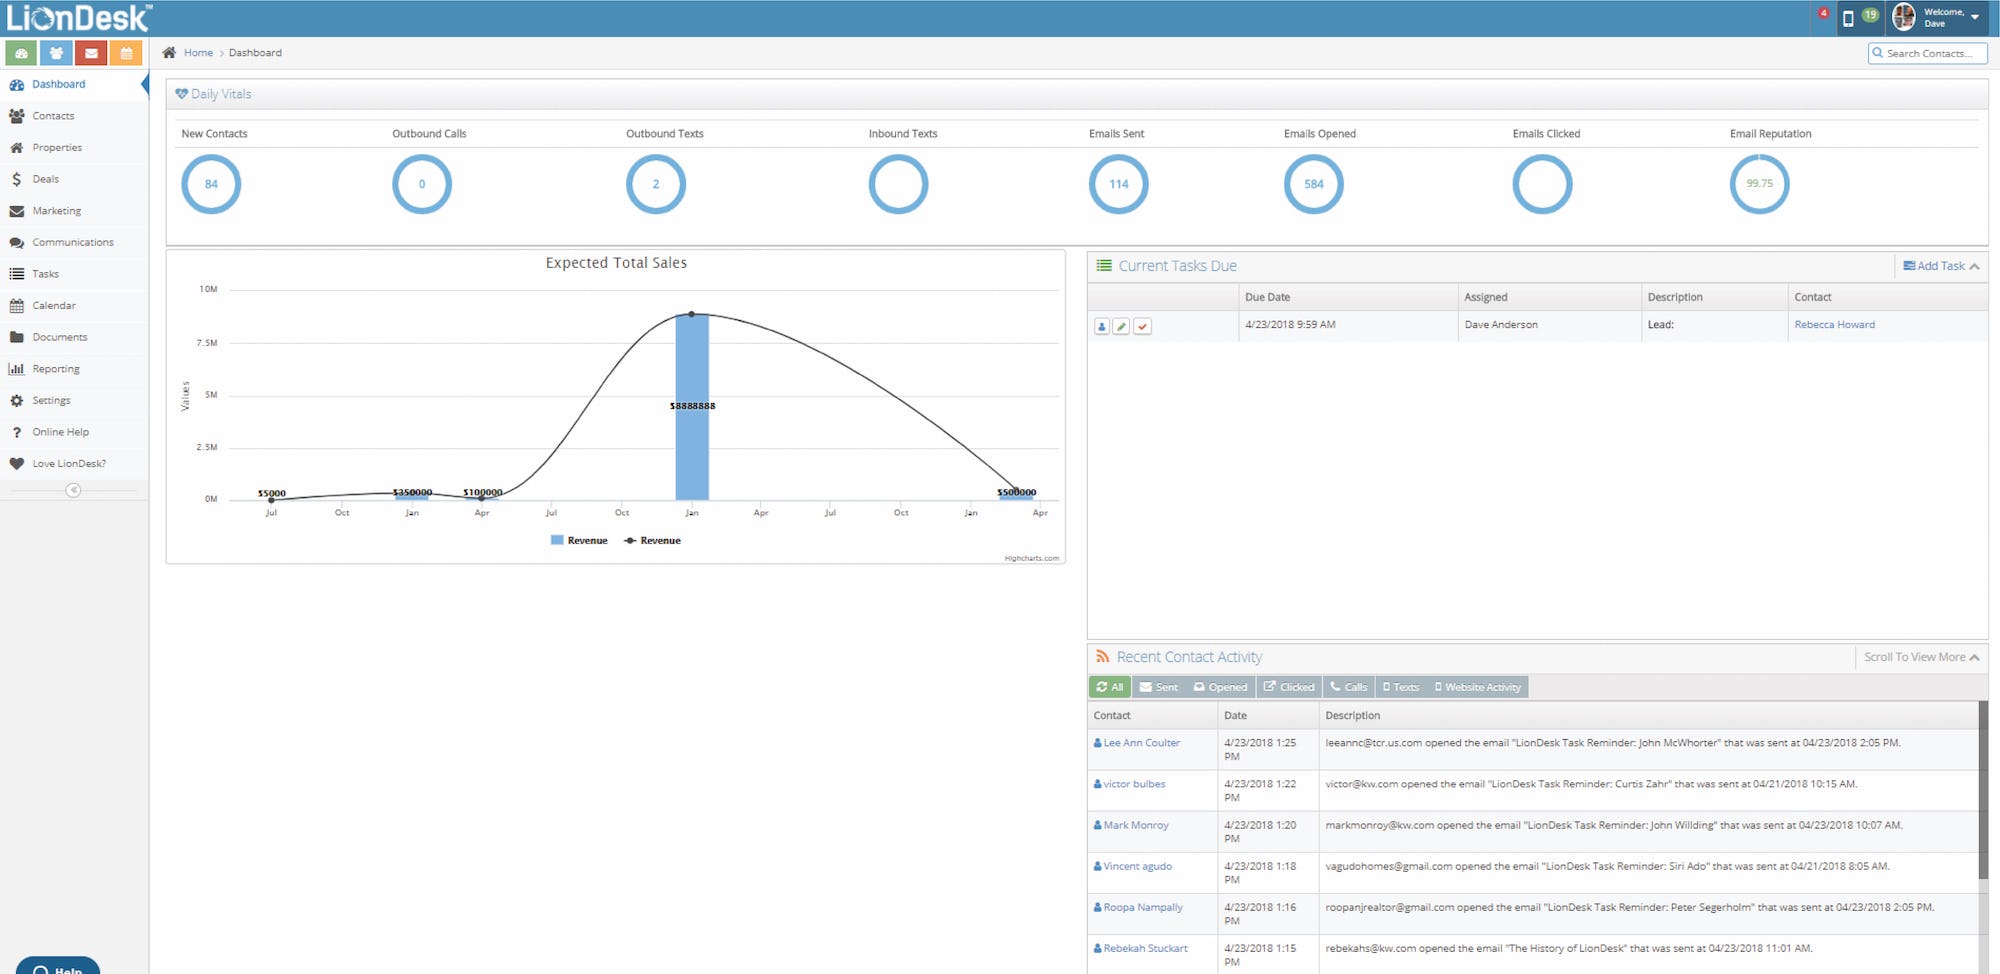Collapse the sidebar with the arrow toggle
Viewport: 2000px width, 974px height.
click(x=73, y=490)
